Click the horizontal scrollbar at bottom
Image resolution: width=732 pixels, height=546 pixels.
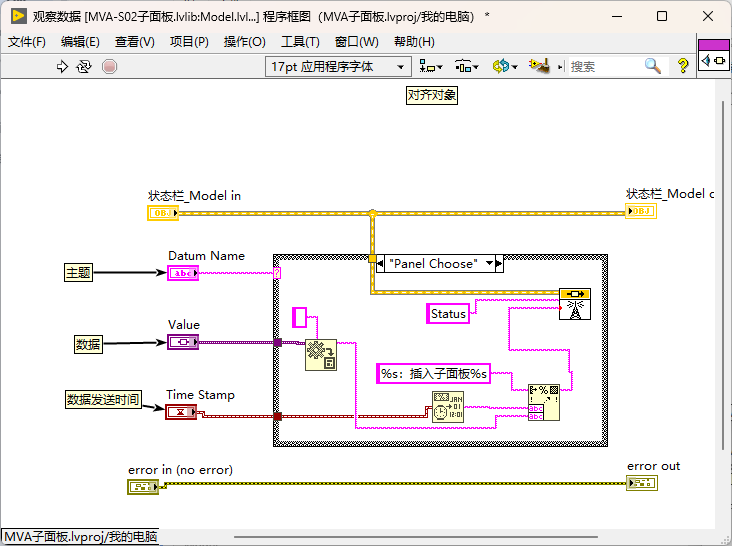415,537
